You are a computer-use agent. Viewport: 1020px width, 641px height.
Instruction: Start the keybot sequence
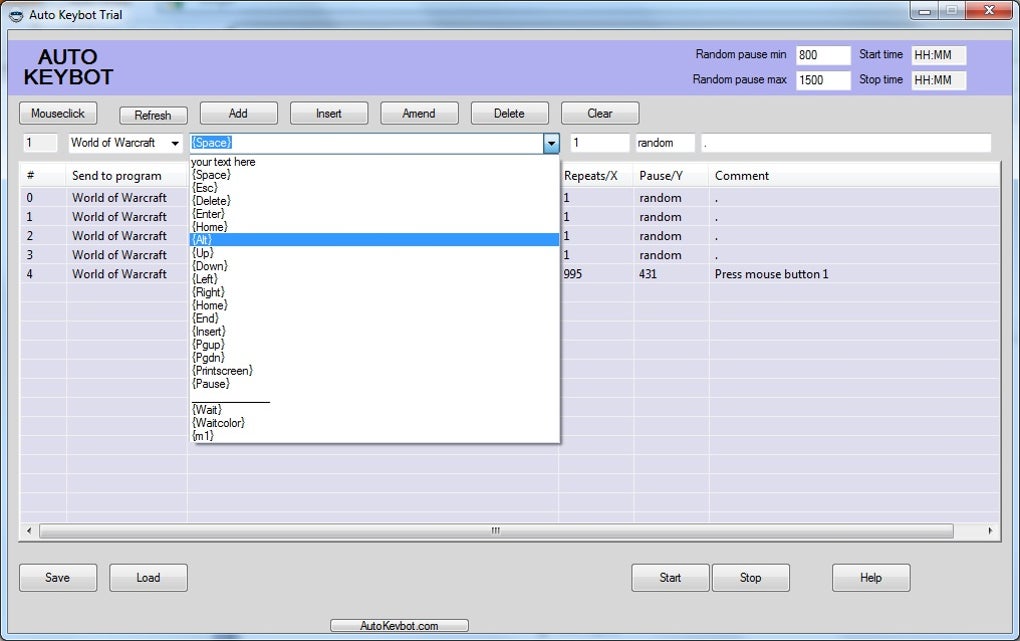(x=670, y=577)
